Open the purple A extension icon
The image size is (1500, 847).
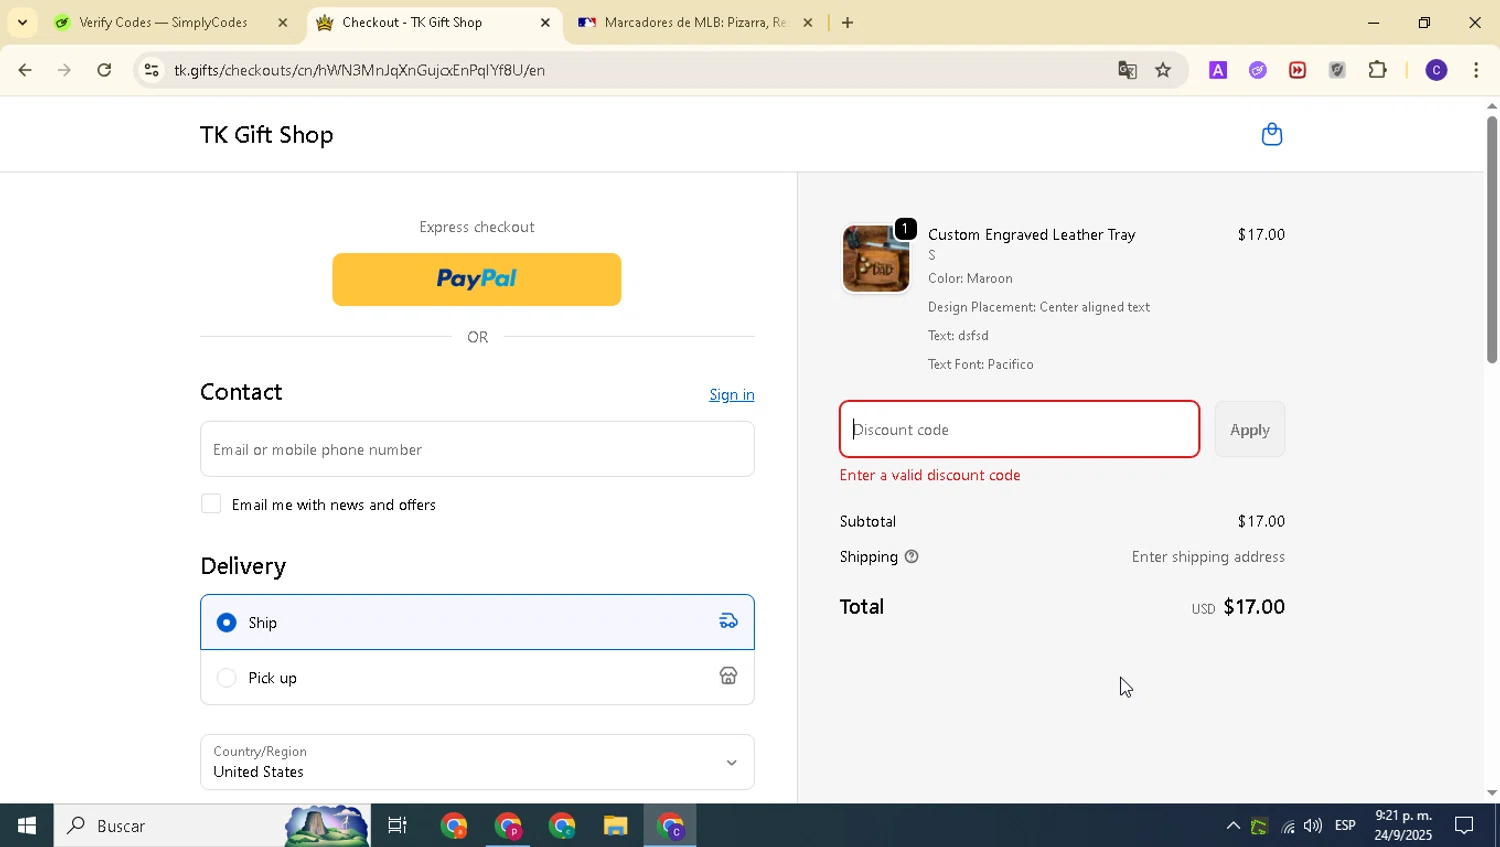(x=1218, y=70)
